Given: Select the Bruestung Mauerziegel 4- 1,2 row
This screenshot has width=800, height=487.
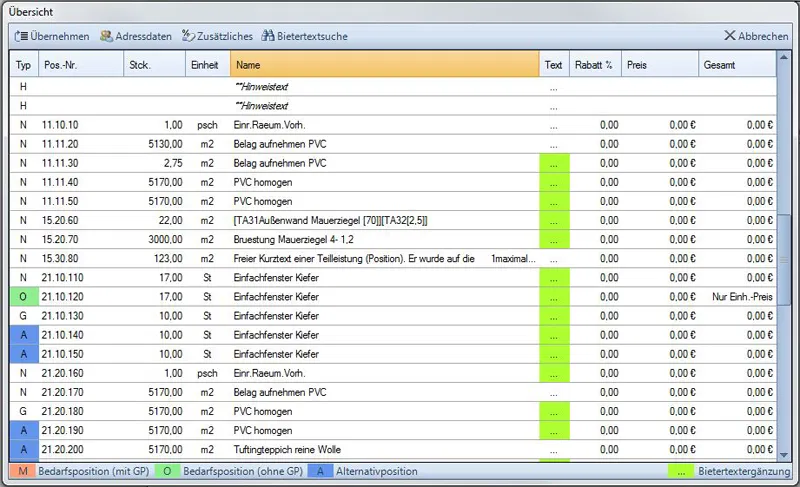Looking at the screenshot, I should coord(292,240).
